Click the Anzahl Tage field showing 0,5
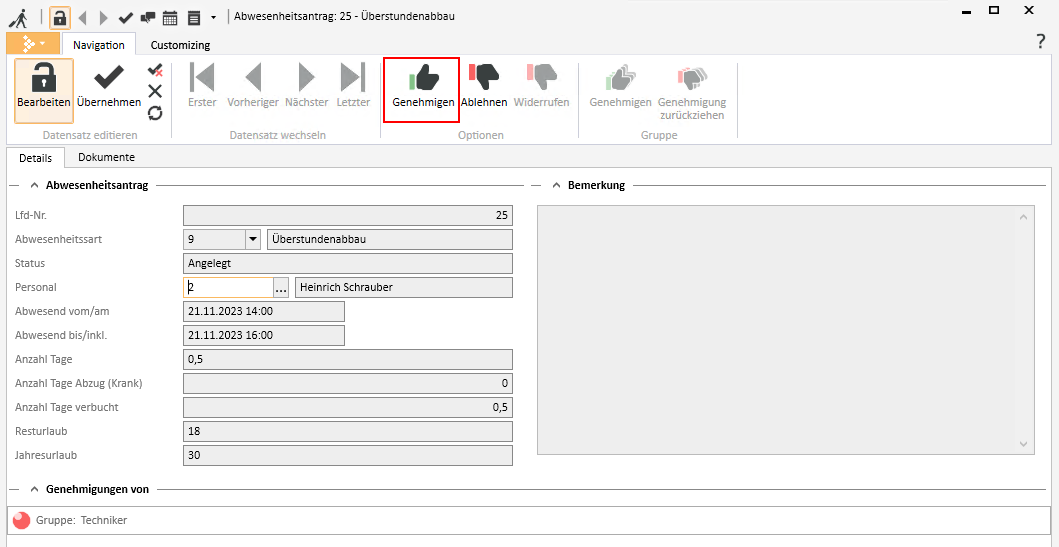This screenshot has width=1059, height=547. point(348,359)
